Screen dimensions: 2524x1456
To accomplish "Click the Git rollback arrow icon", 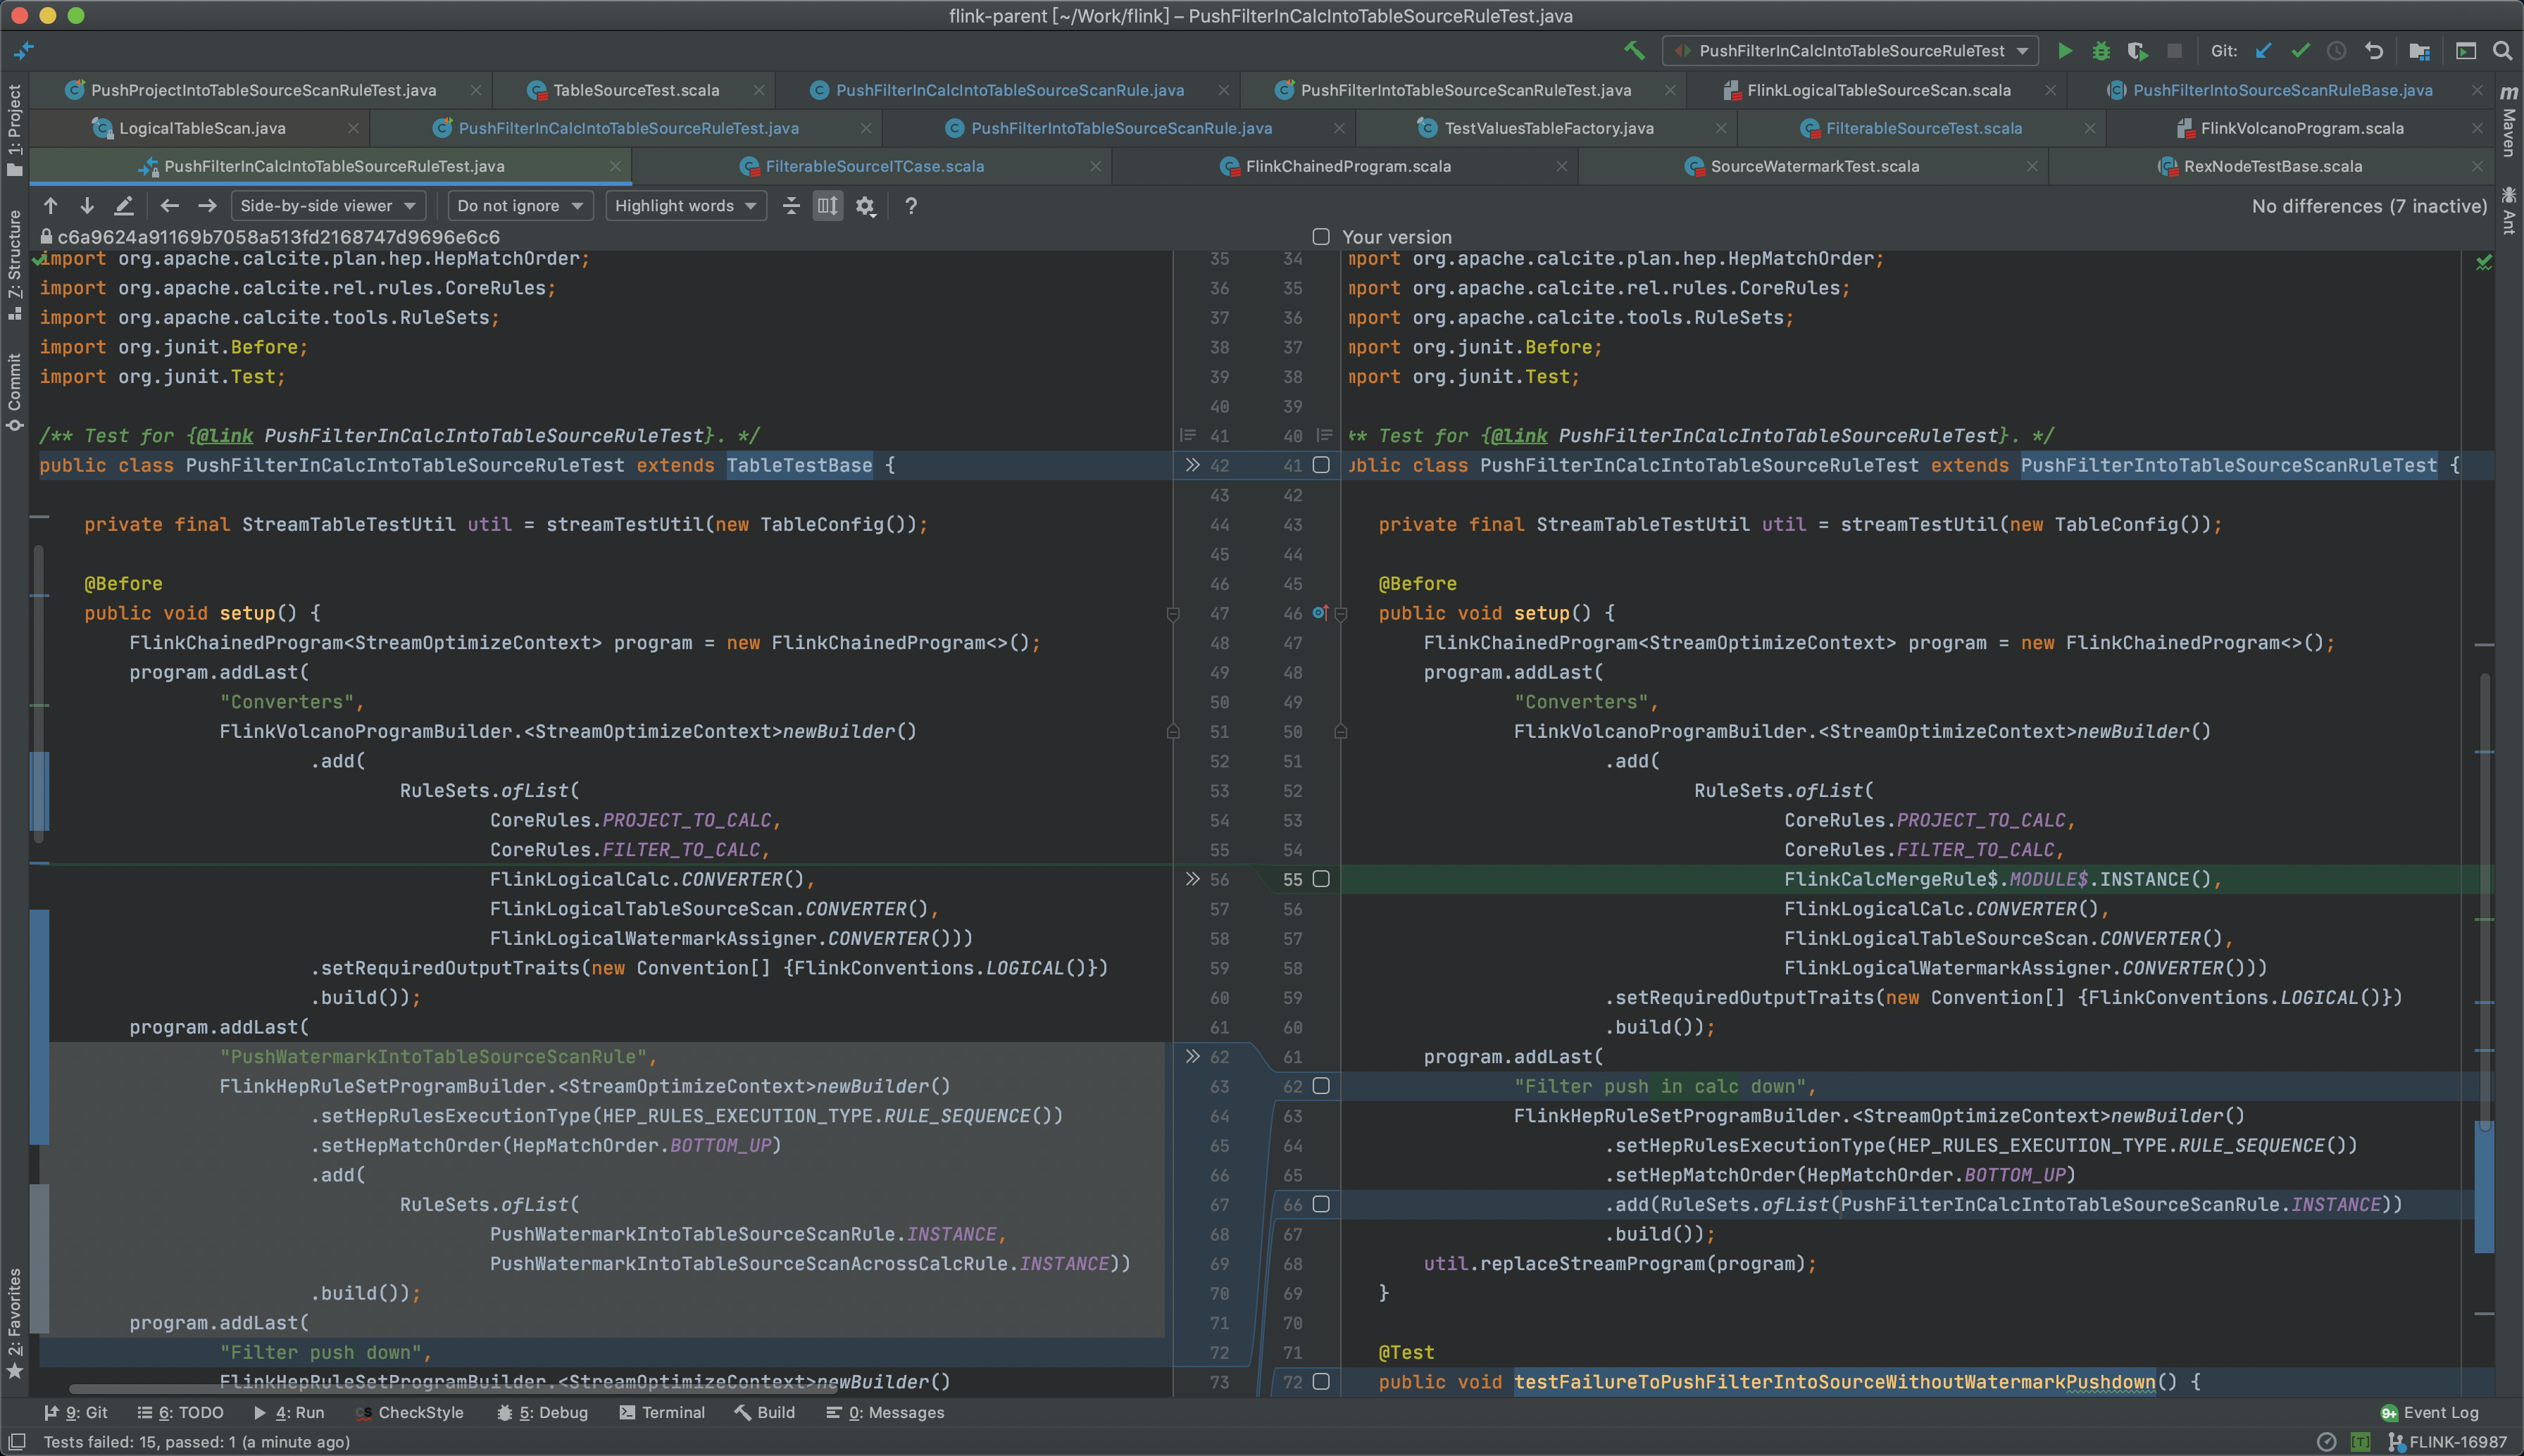I will pos(2374,51).
